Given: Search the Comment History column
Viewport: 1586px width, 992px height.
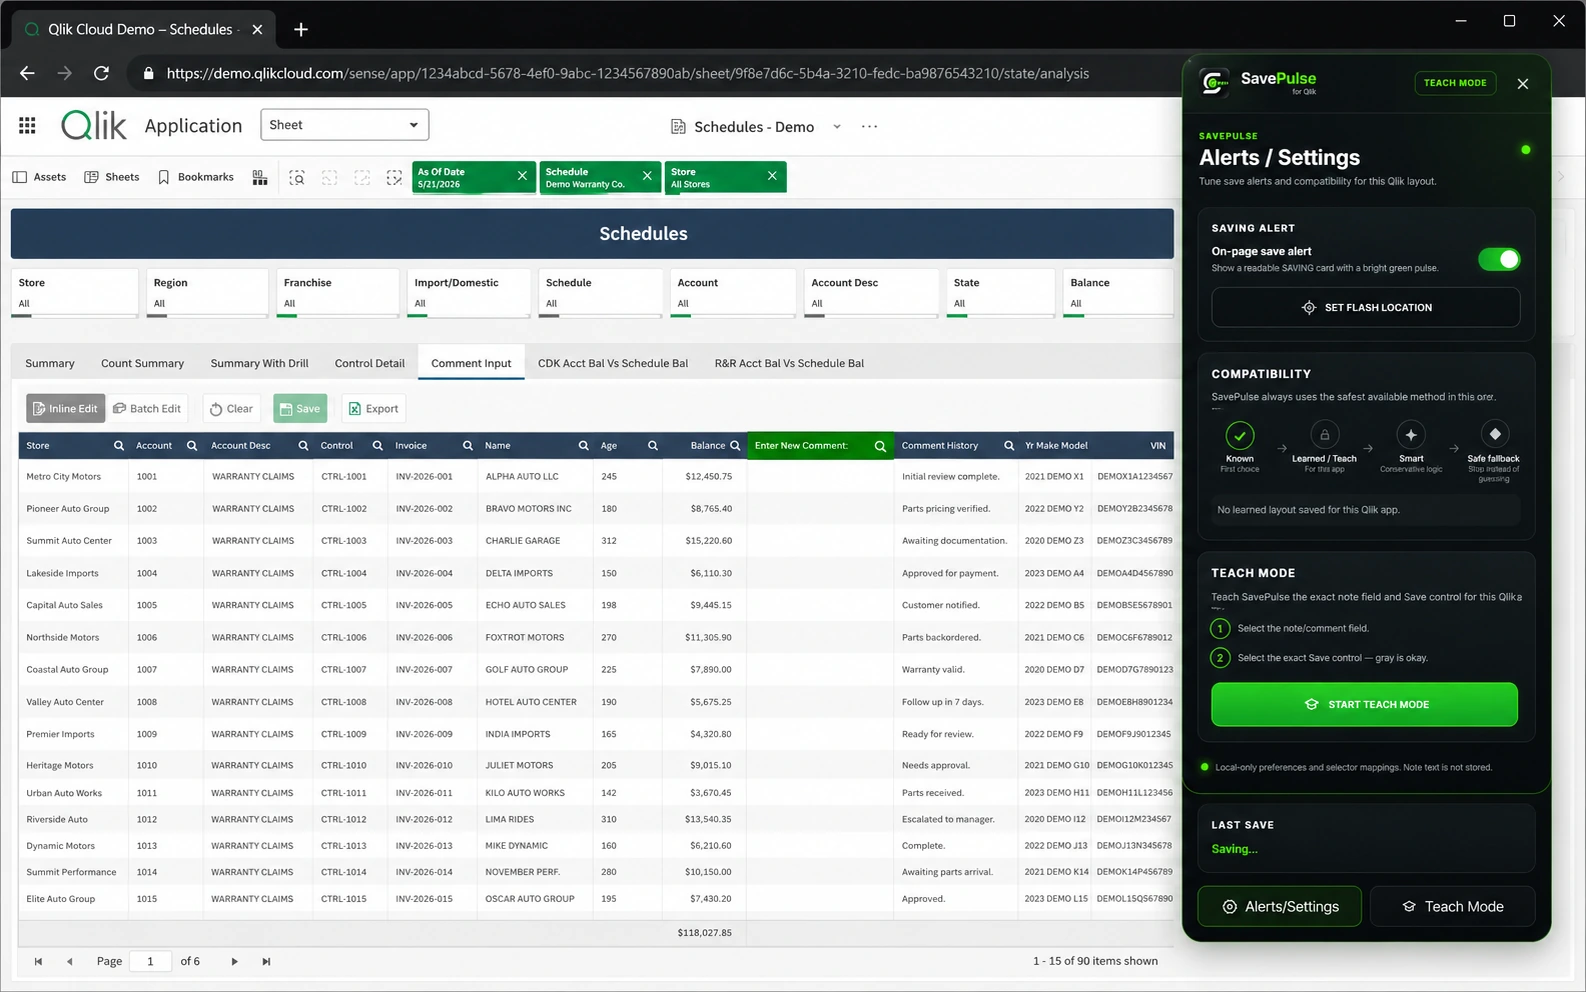Looking at the screenshot, I should [1009, 446].
